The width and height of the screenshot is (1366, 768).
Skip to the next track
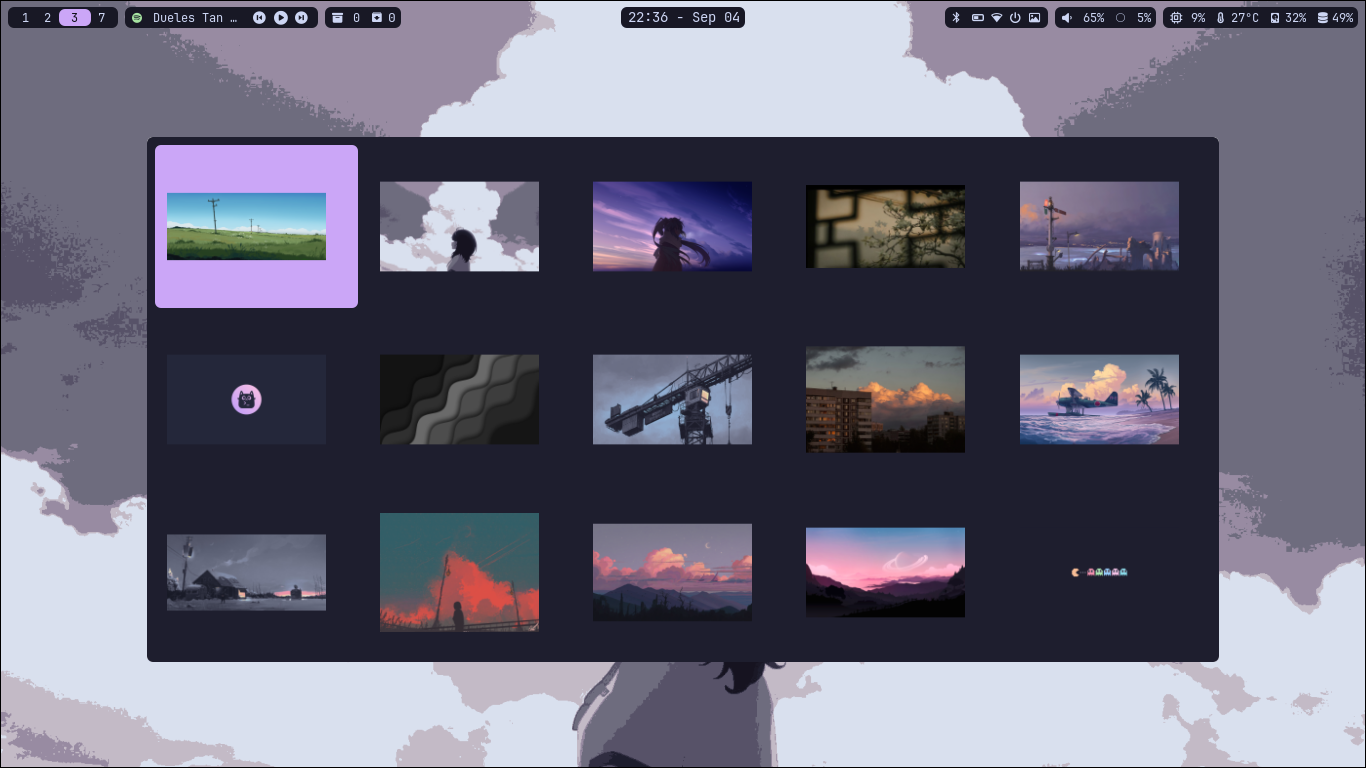301,18
